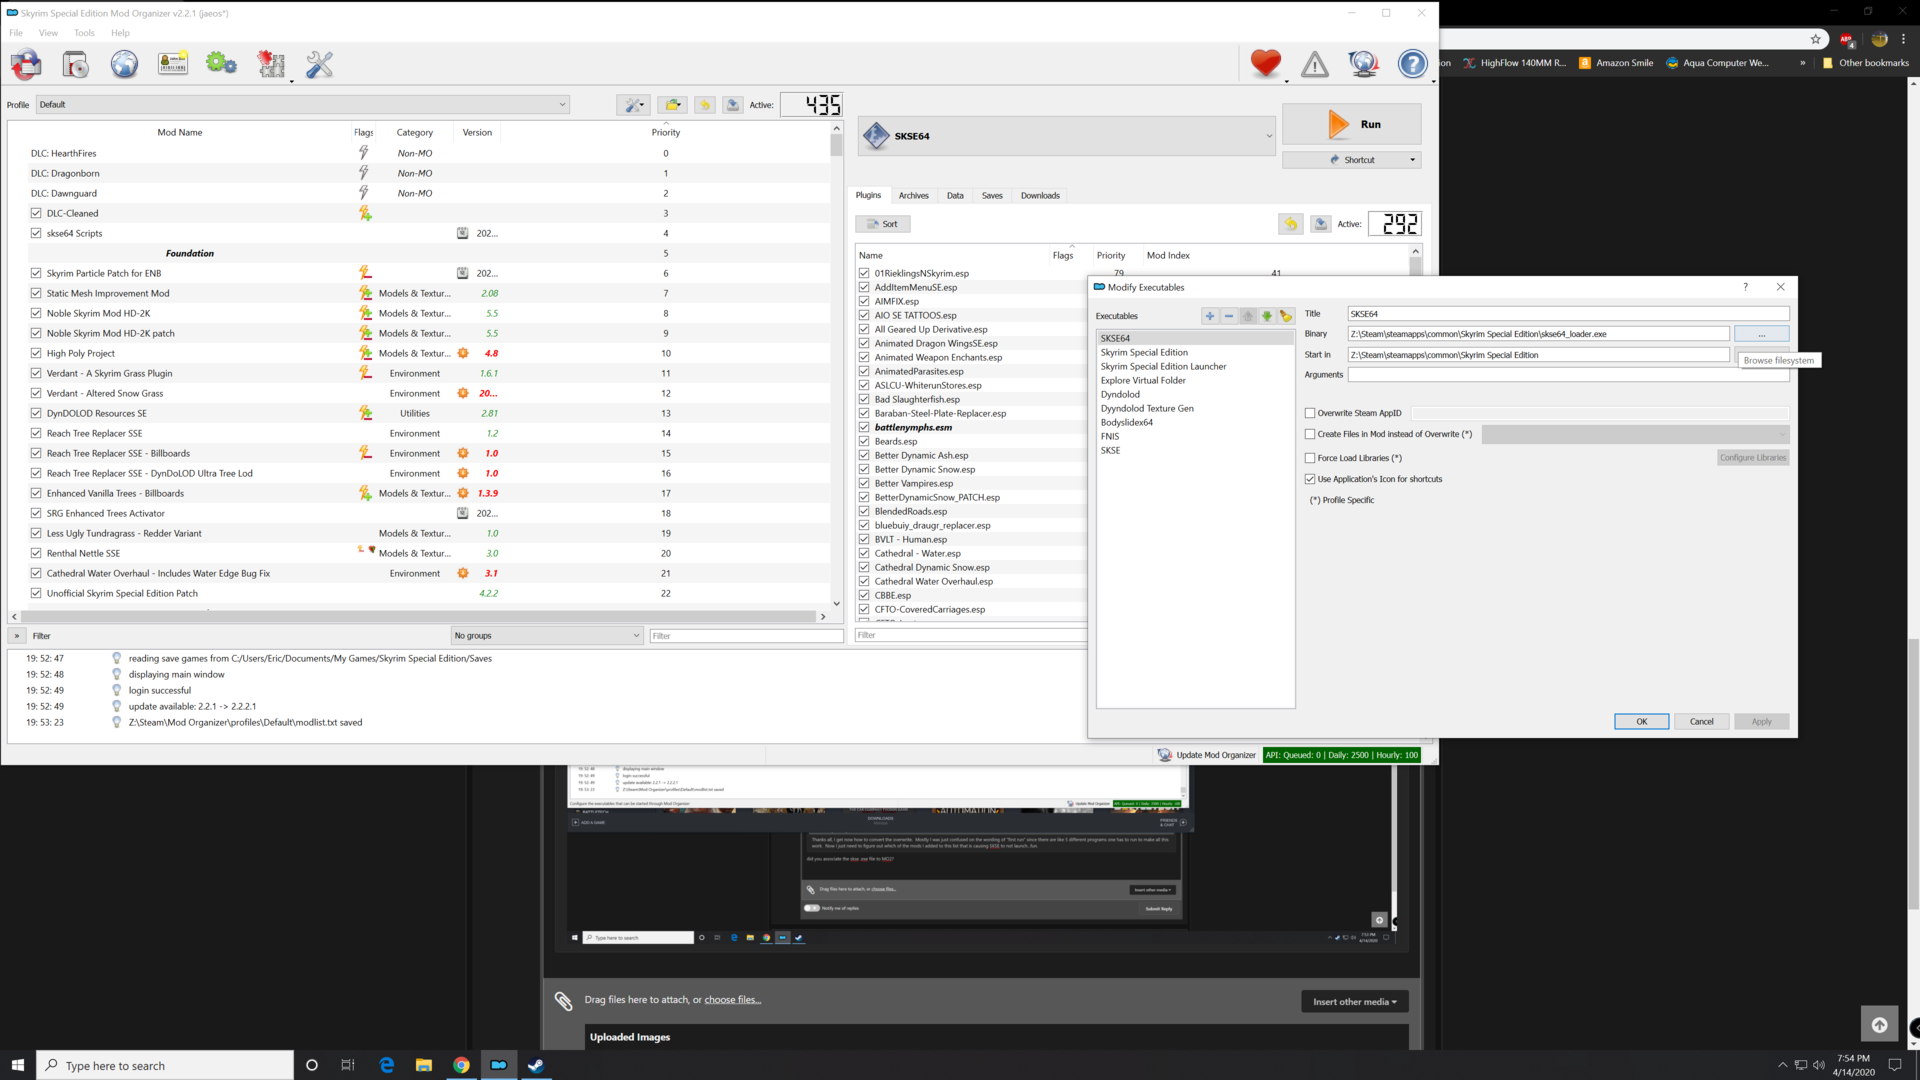Screen dimensions: 1920x1080
Task: Click the mod list horizontal scrollbar
Action: click(x=418, y=617)
